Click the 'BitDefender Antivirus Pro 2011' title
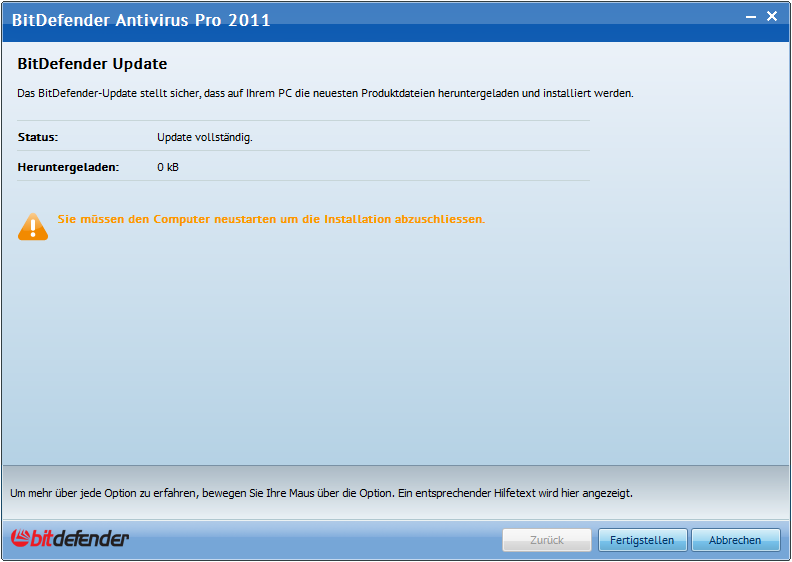792x562 pixels. tap(141, 20)
